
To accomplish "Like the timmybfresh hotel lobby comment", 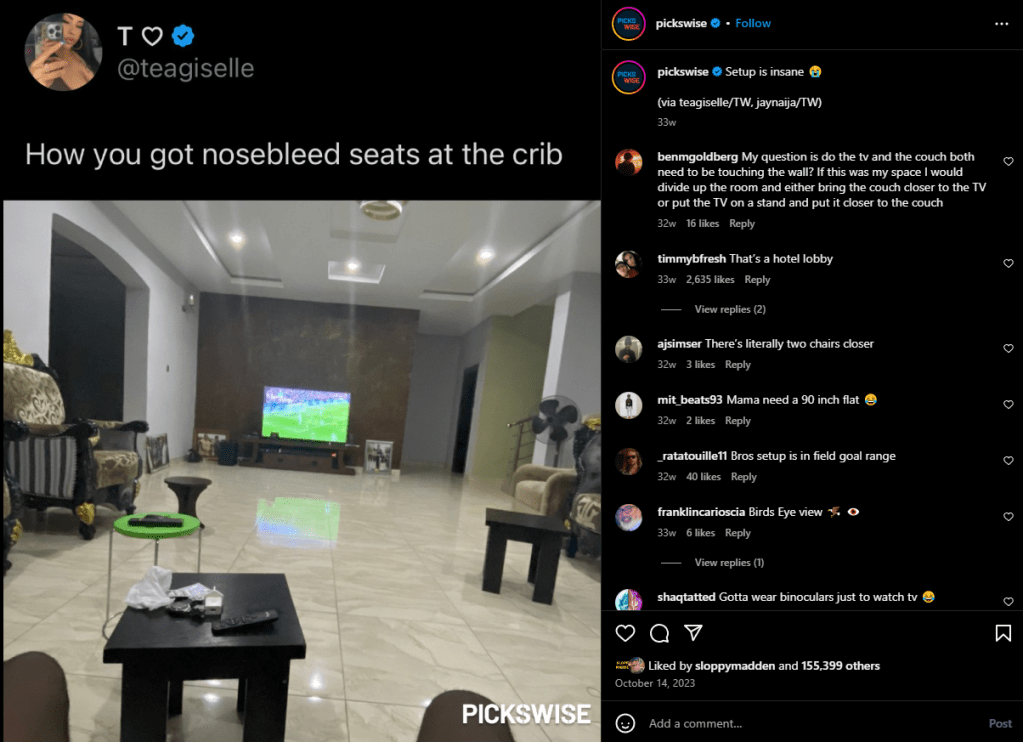I will pos(1008,263).
